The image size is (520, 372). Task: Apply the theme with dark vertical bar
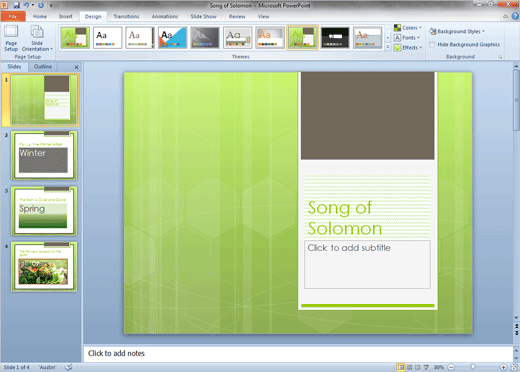tap(140, 38)
